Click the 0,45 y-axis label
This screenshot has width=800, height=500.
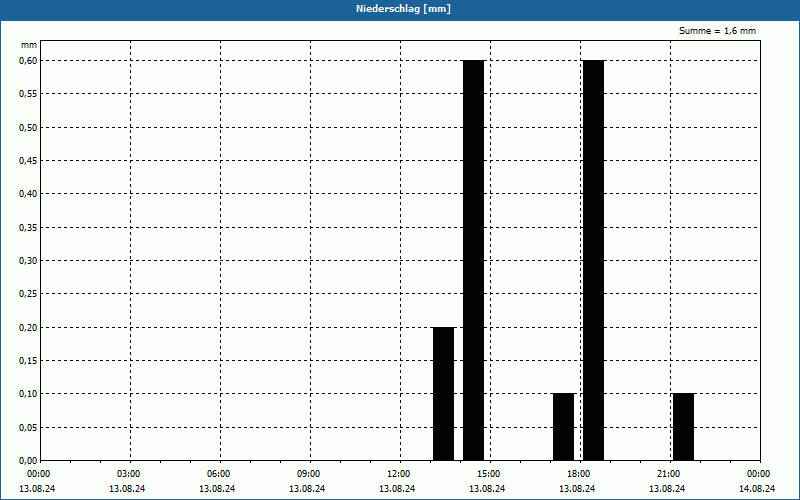click(x=29, y=161)
